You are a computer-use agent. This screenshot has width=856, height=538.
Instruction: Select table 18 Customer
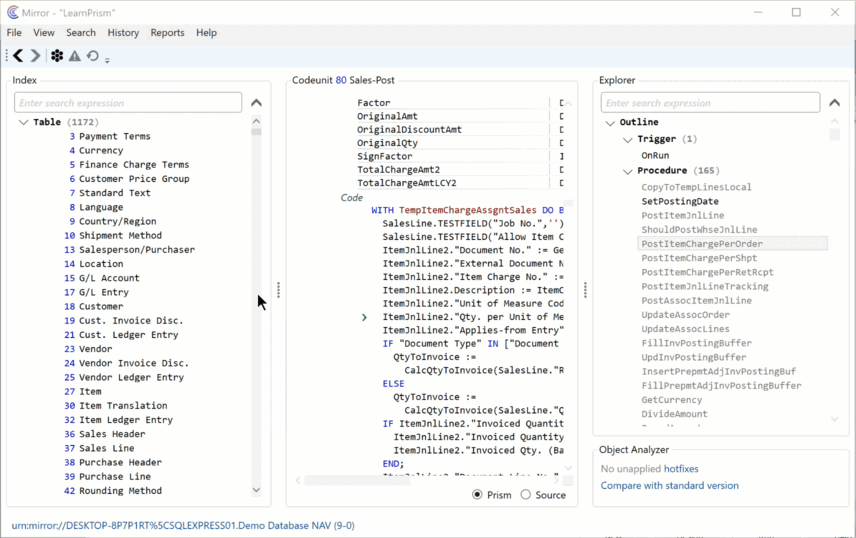point(93,306)
